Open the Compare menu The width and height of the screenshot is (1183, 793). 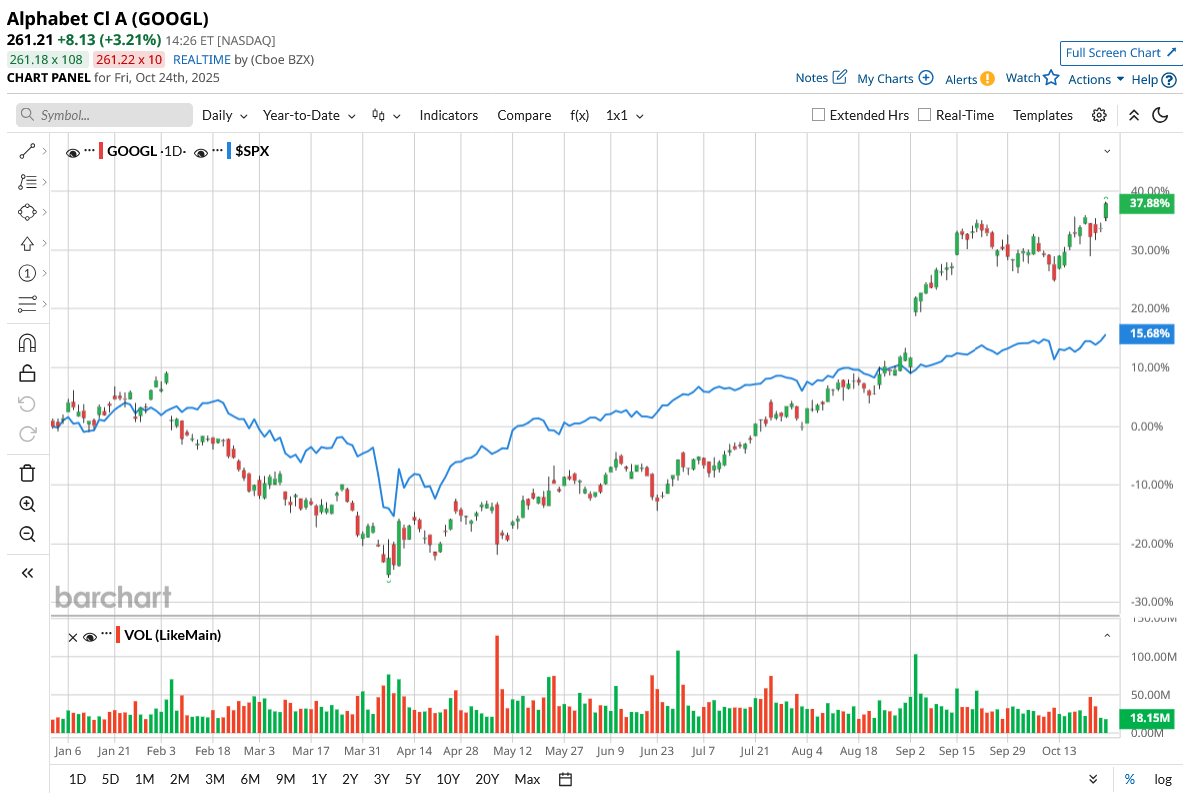pyautogui.click(x=524, y=115)
